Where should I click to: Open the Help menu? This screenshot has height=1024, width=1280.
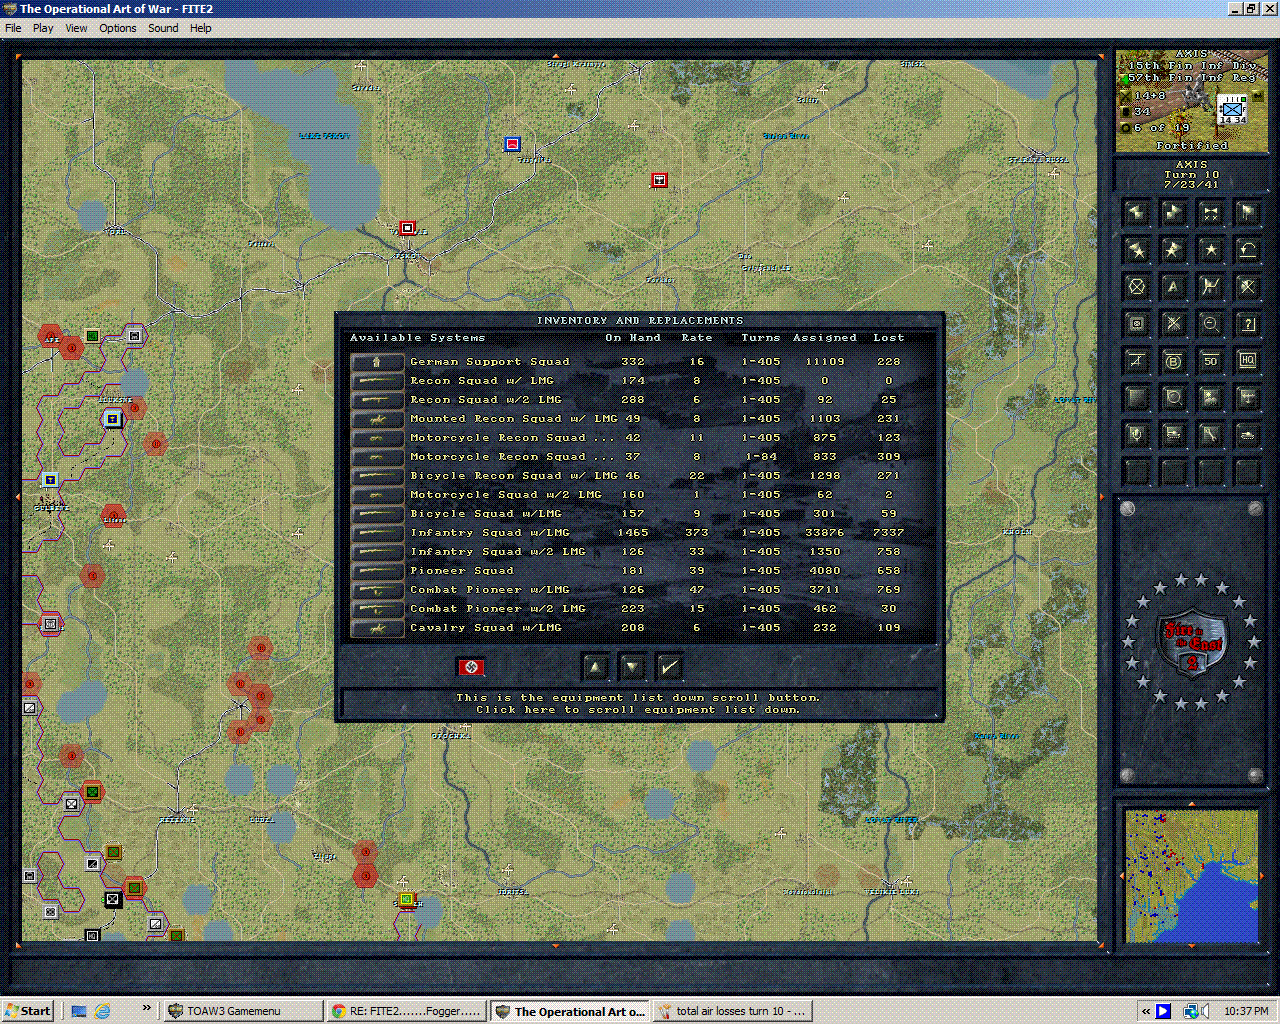201,28
